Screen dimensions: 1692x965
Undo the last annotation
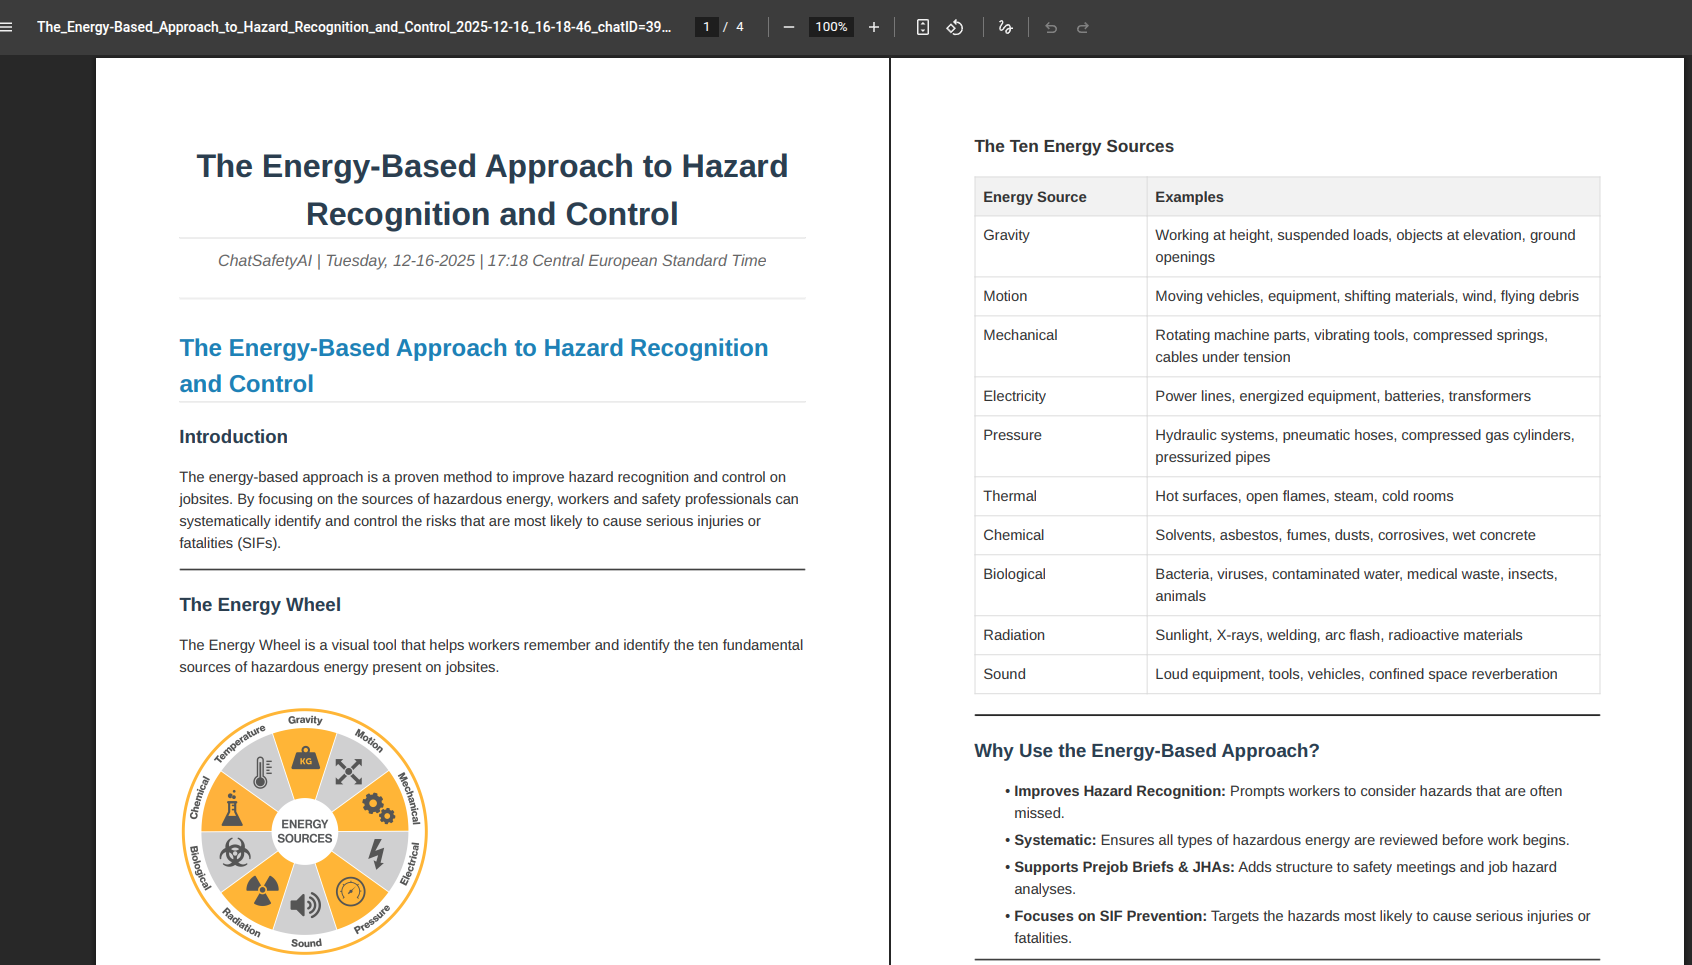point(1050,27)
